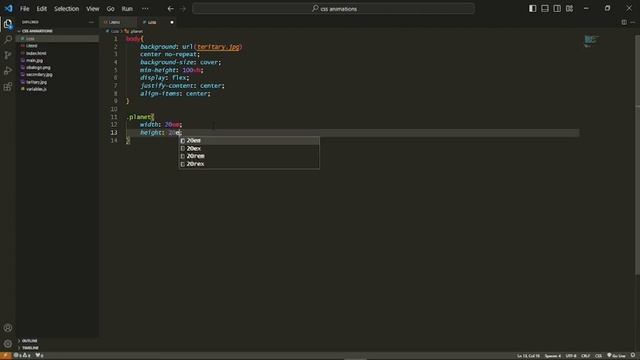Open Explorer Views and More Actions ellipsis
The width and height of the screenshot is (640, 360).
coord(91,22)
